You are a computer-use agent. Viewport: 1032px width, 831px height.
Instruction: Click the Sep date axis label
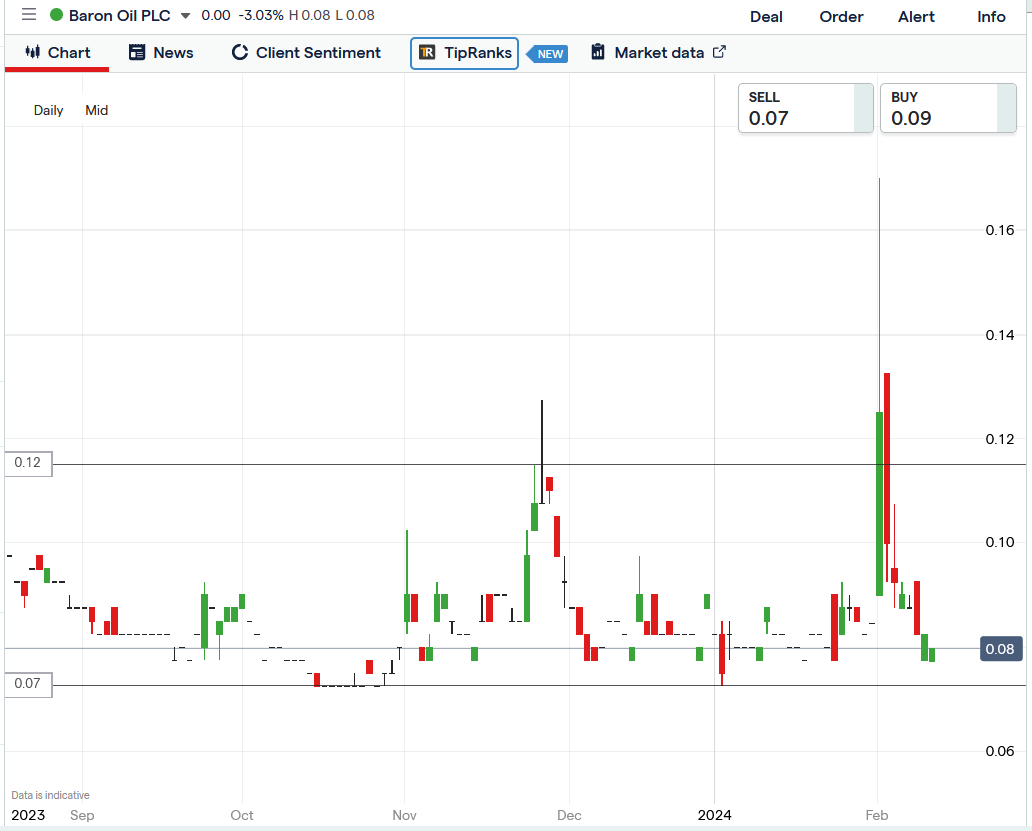[82, 815]
